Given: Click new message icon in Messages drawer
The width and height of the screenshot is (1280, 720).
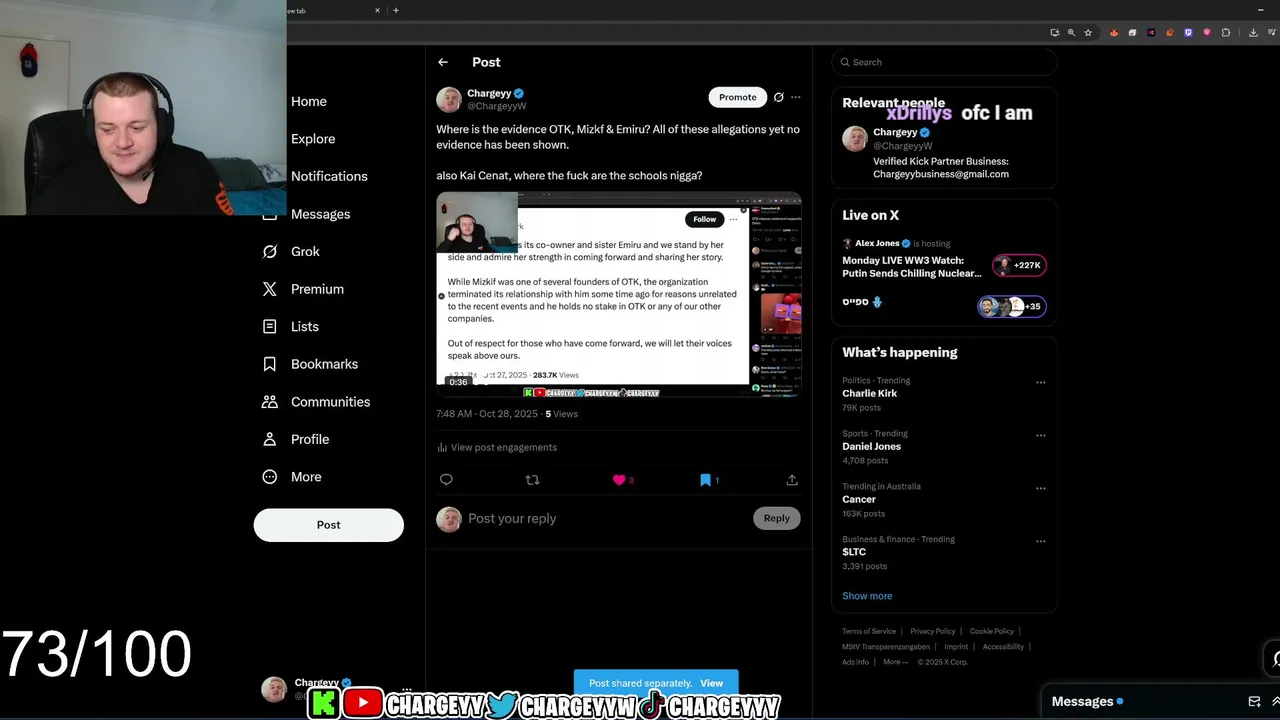Looking at the screenshot, I should coord(1255,702).
